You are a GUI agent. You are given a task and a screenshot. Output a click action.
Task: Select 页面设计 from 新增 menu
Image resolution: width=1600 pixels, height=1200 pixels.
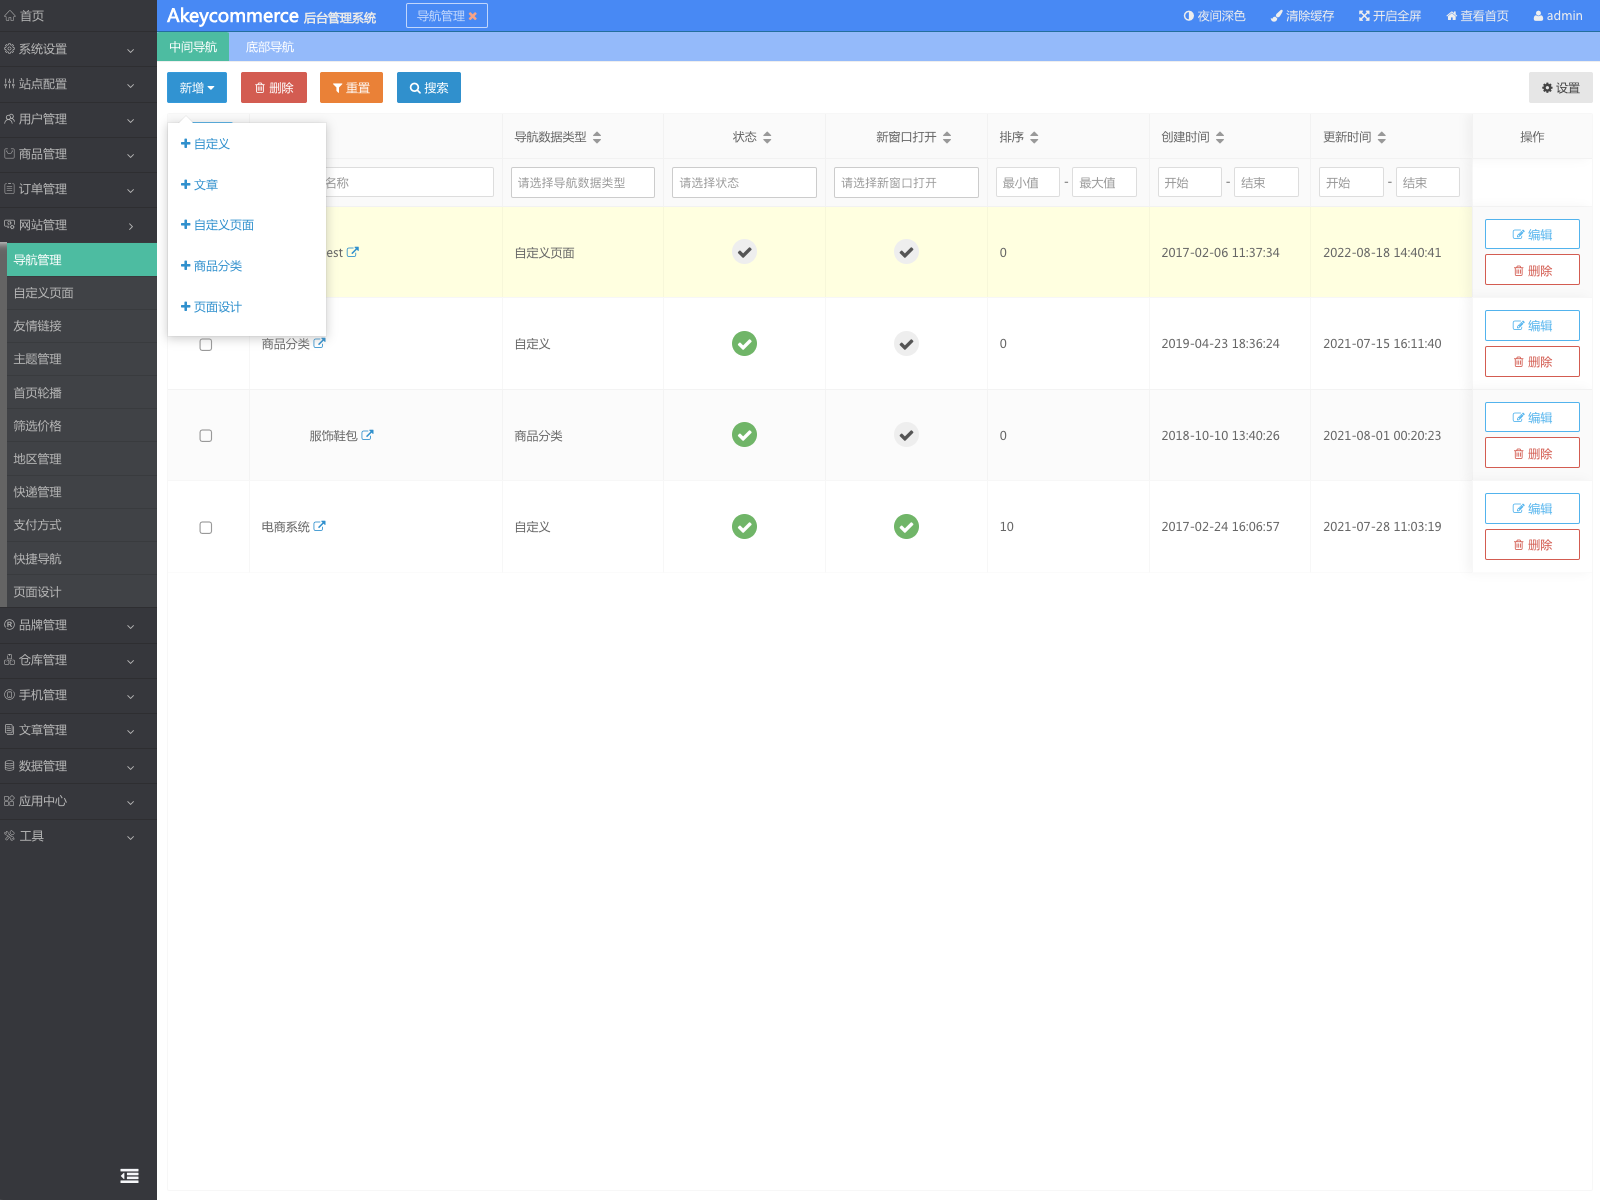(247, 307)
